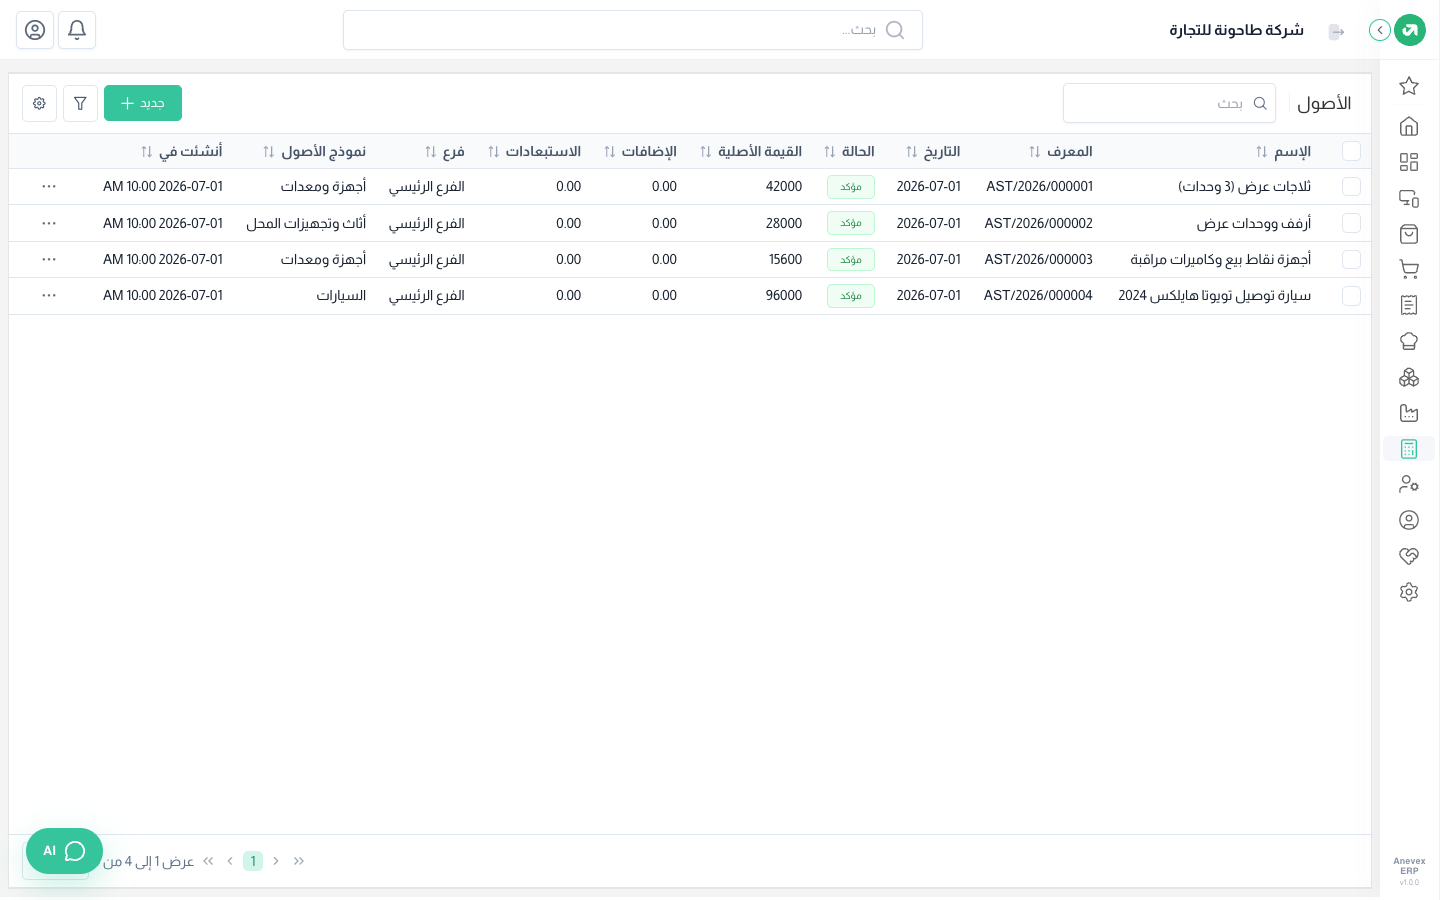Open the receipt document icon in sidebar

tap(1409, 305)
